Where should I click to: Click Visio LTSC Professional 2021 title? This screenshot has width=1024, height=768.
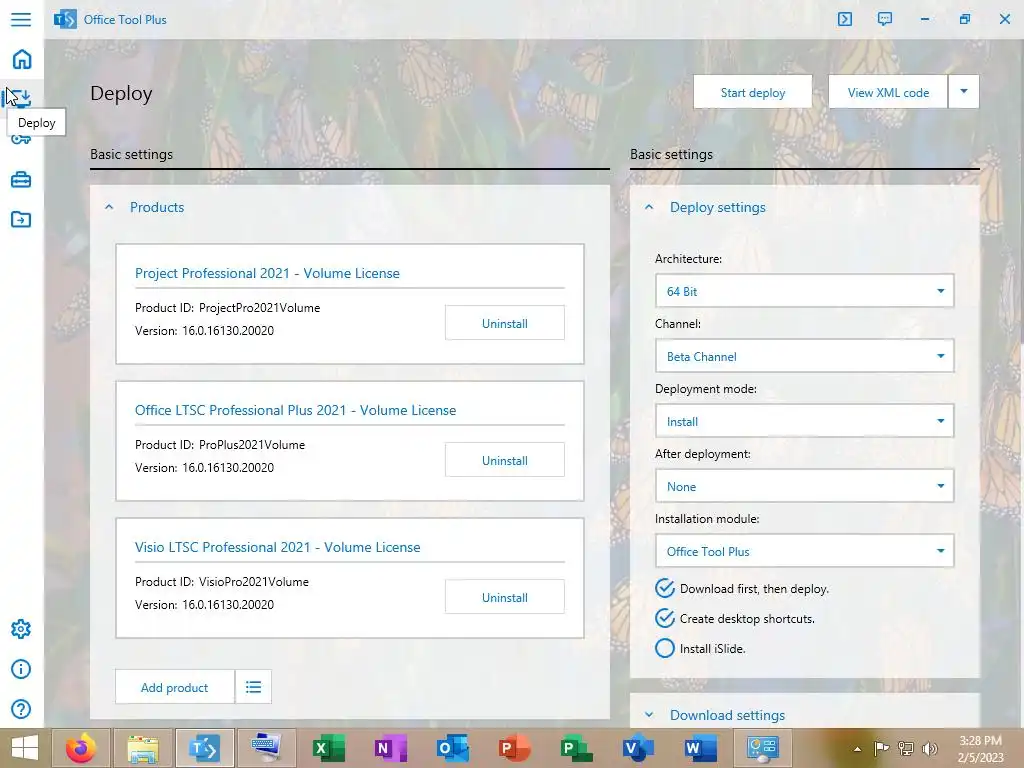[x=278, y=547]
